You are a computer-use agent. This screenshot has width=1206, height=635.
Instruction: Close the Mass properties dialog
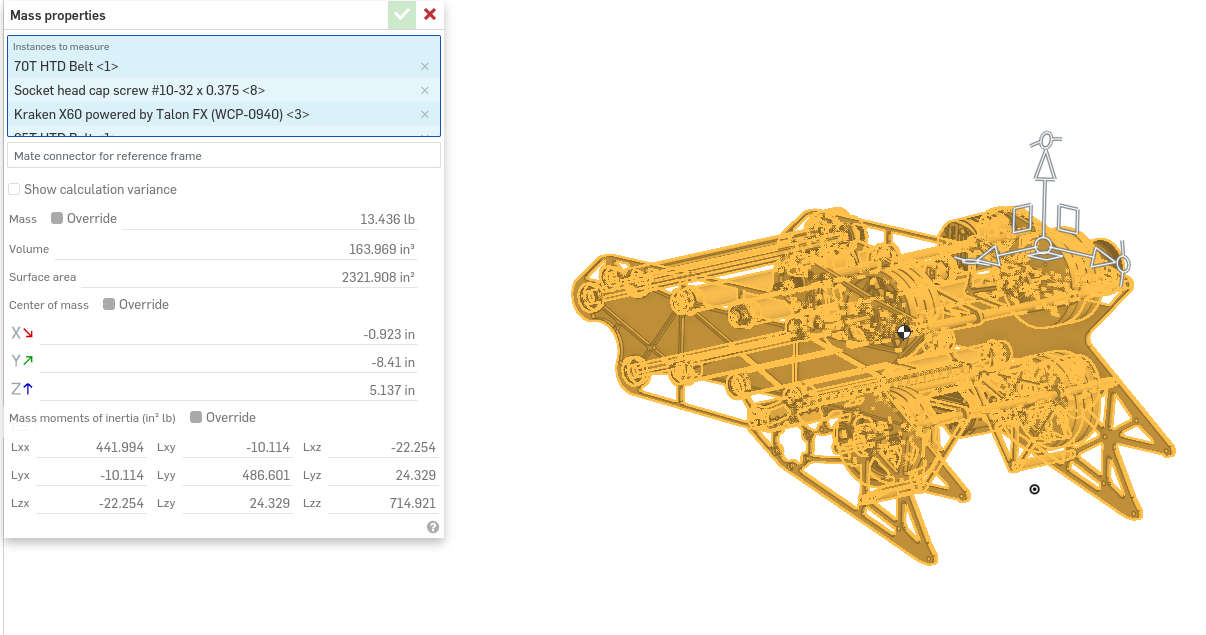[x=430, y=15]
